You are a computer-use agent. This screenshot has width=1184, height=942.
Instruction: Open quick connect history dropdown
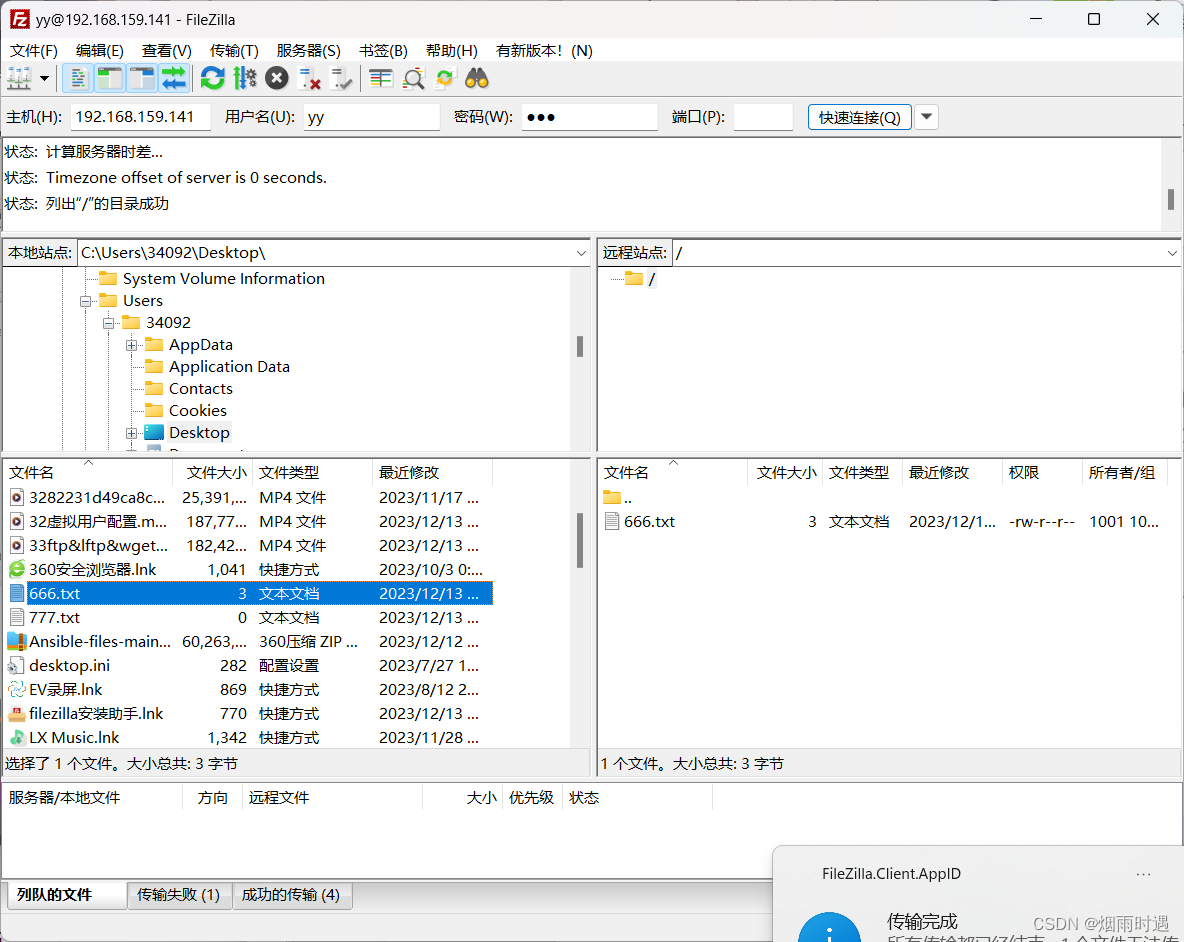pyautogui.click(x=927, y=117)
